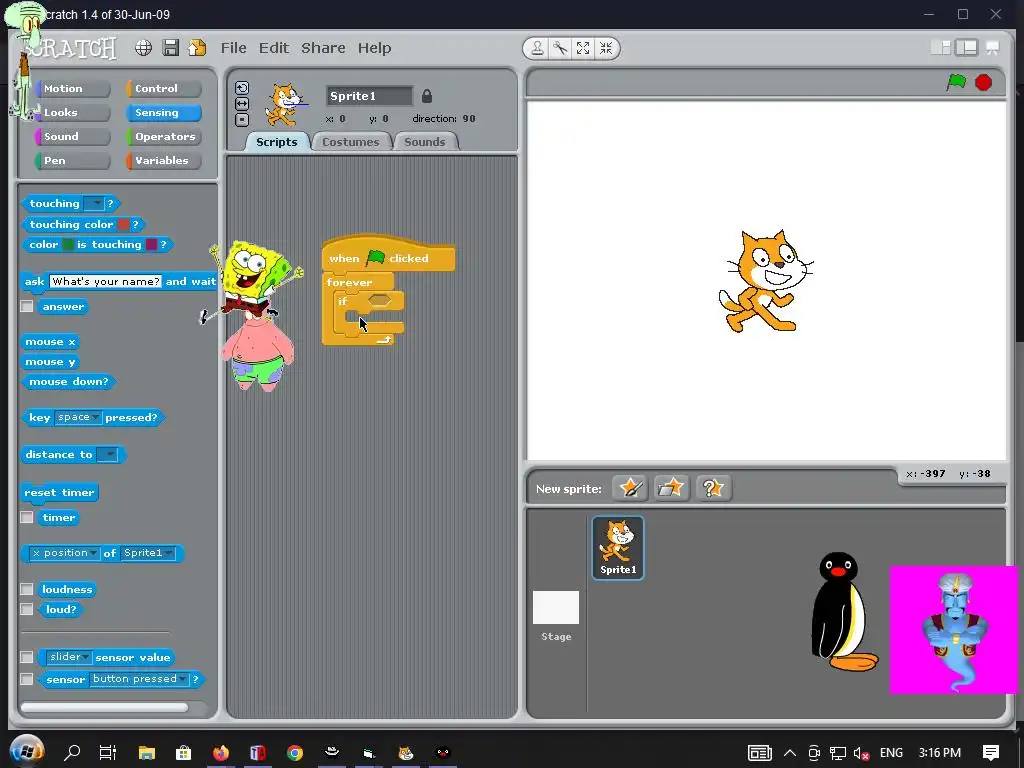The image size is (1024, 768).
Task: Select Sprite1 thumbnail in sprite list
Action: [618, 547]
